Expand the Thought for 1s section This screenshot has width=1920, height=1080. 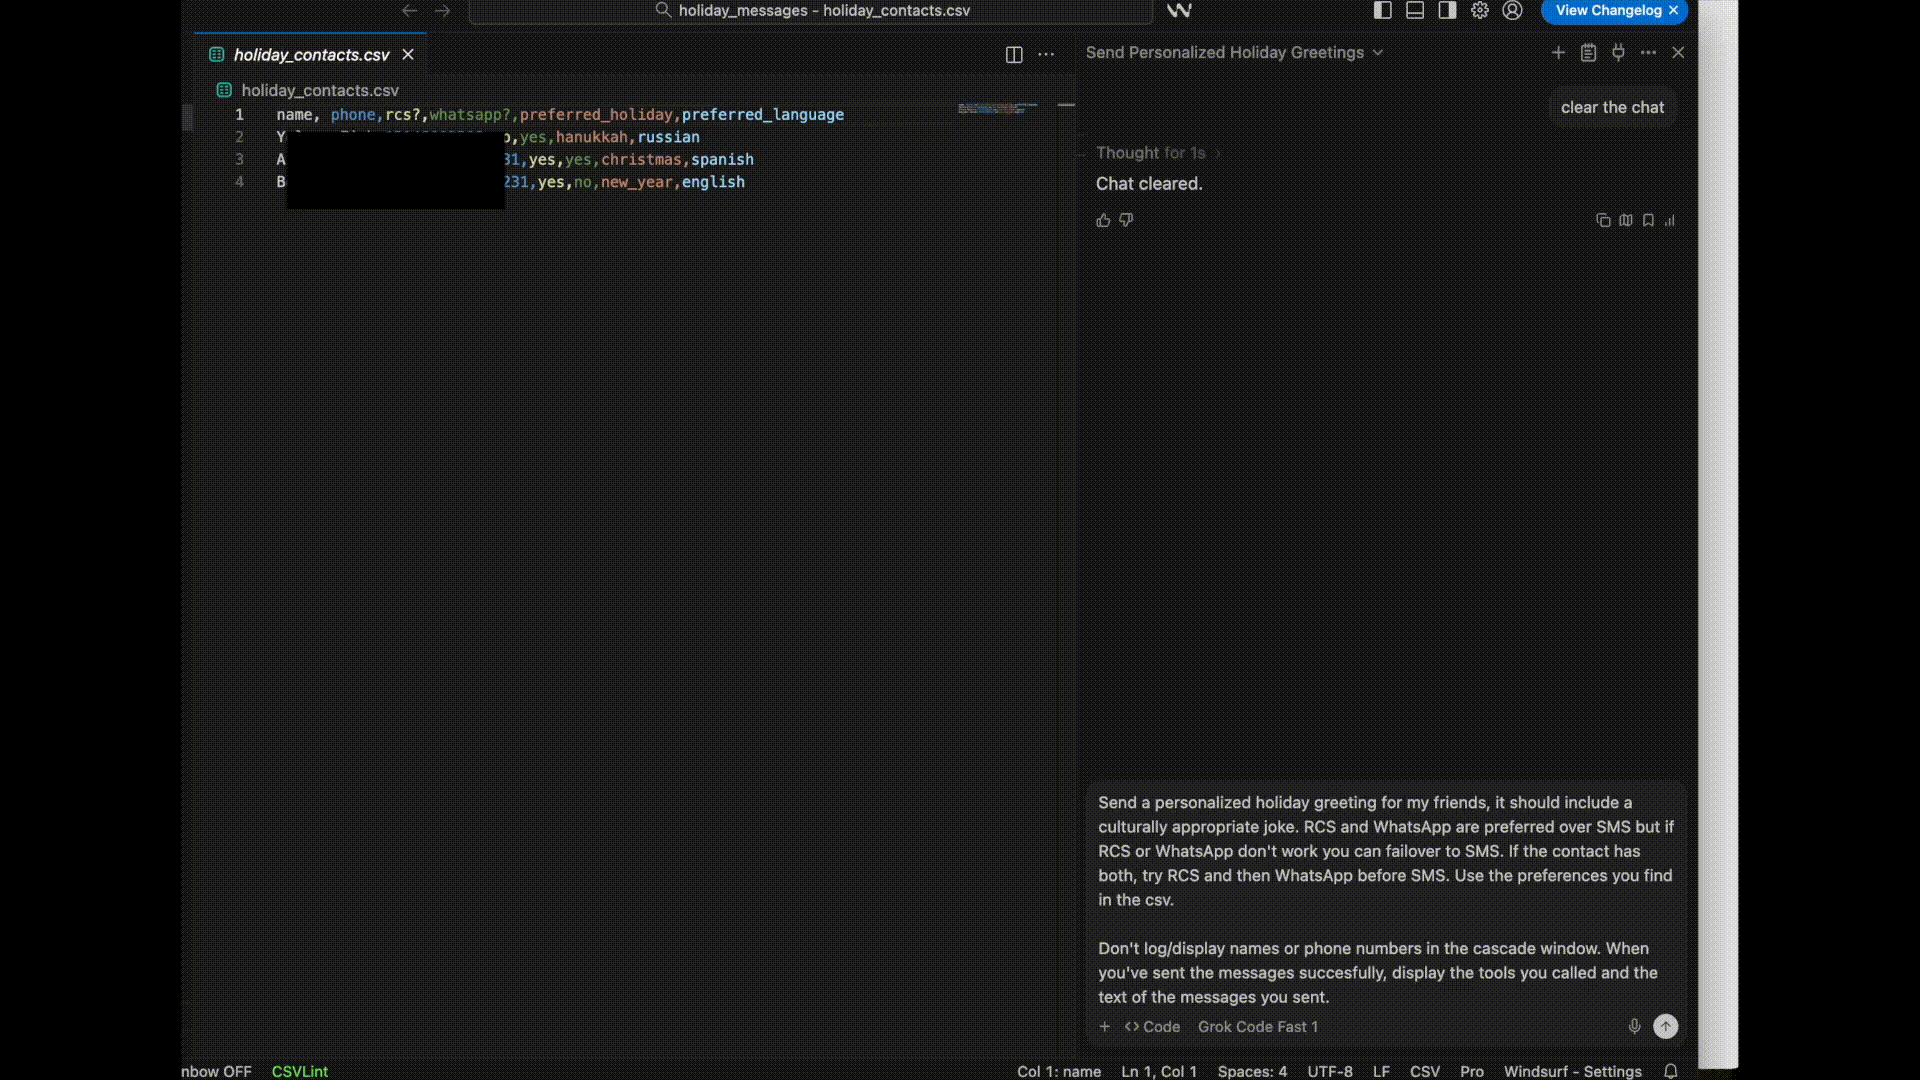click(1150, 153)
